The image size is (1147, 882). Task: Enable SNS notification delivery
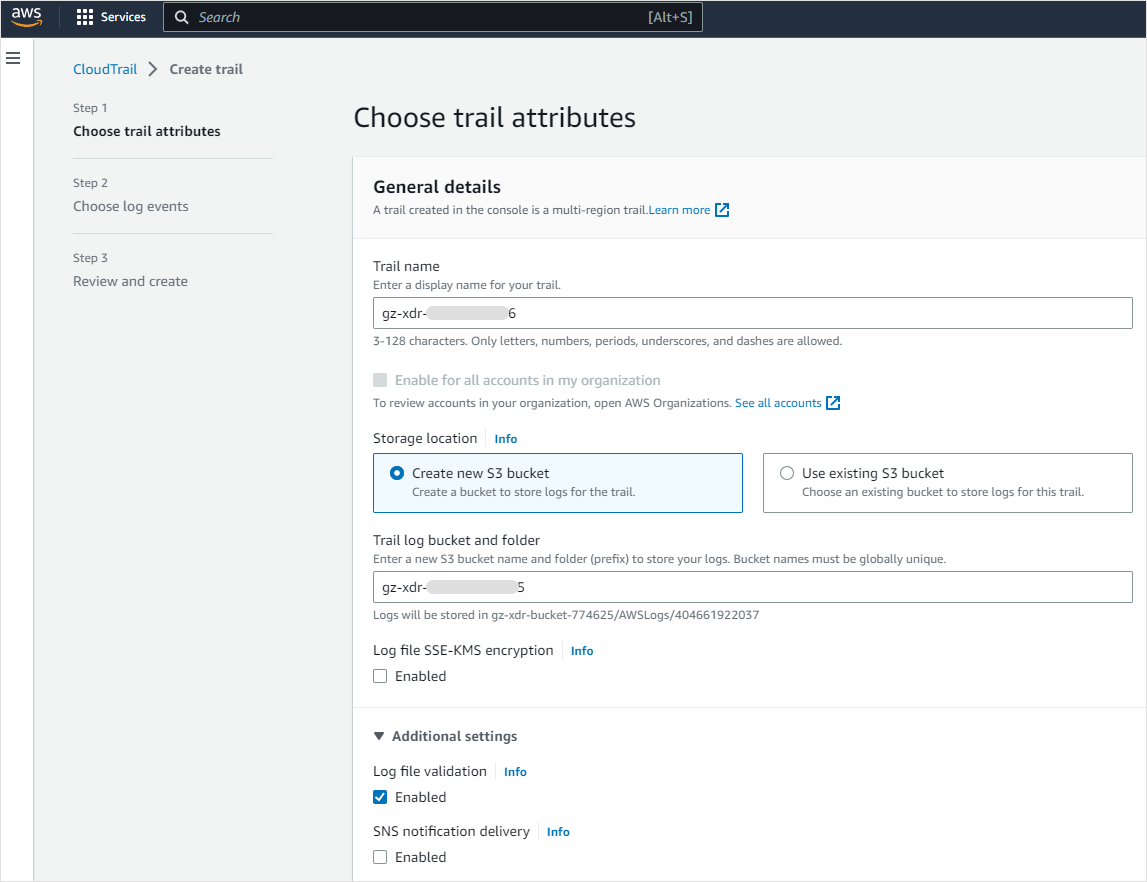[380, 857]
